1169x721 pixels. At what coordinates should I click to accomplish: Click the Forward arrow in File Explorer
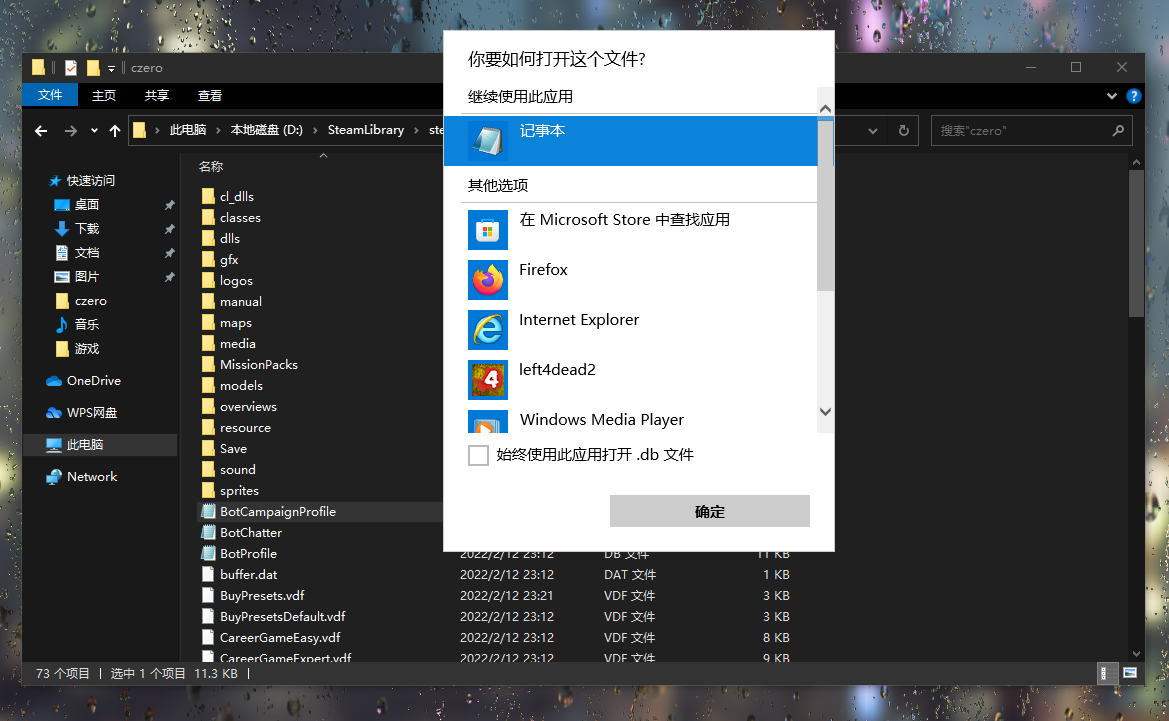tap(71, 130)
